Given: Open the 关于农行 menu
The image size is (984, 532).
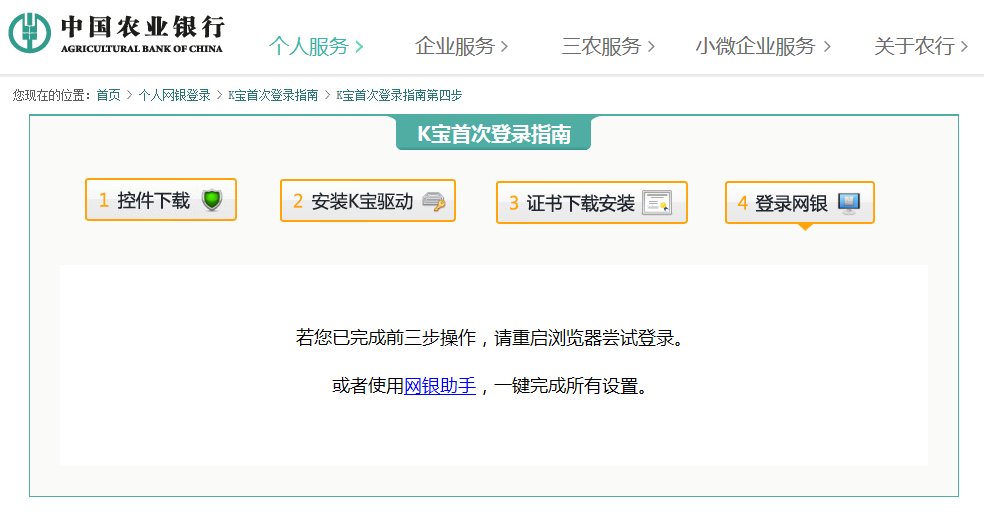Looking at the screenshot, I should point(914,46).
